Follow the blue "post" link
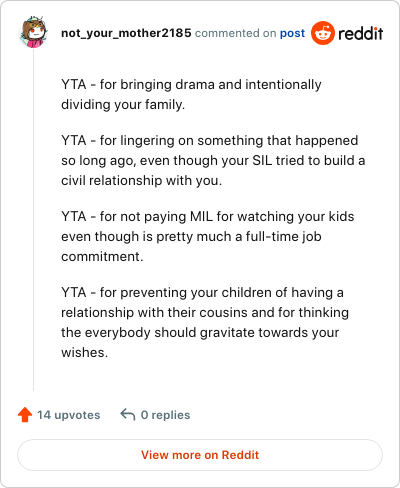 [x=292, y=33]
